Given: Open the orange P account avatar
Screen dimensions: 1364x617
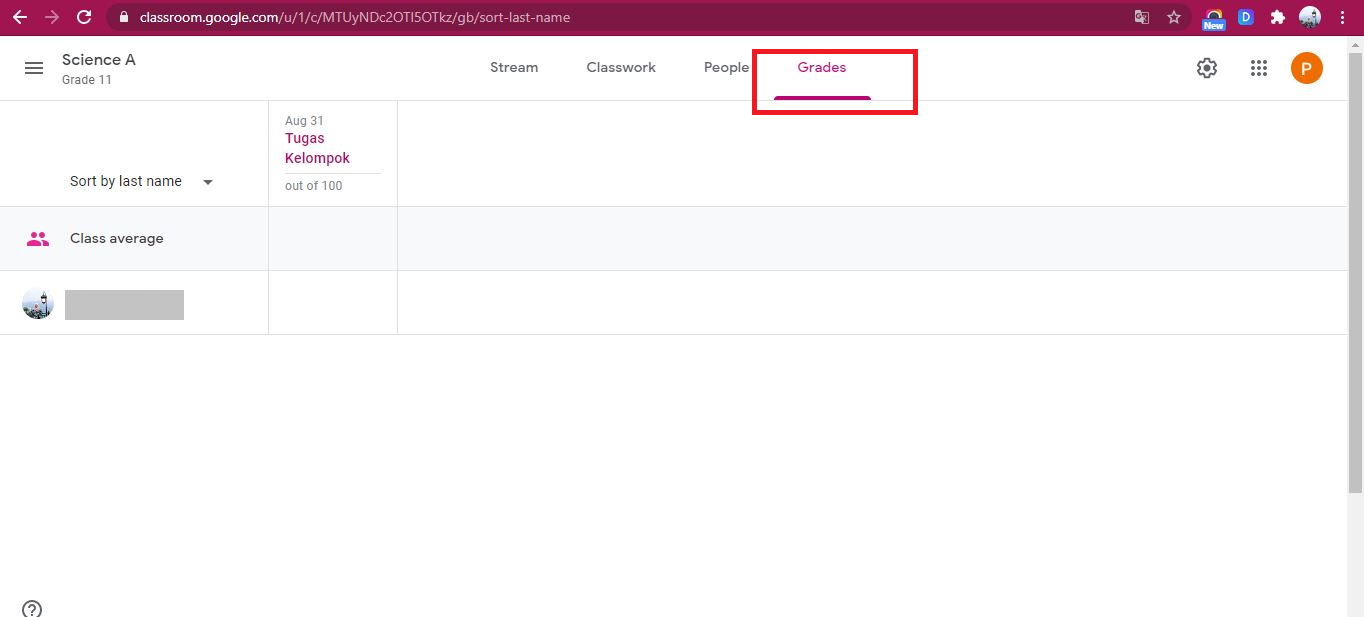Looking at the screenshot, I should click(x=1307, y=68).
